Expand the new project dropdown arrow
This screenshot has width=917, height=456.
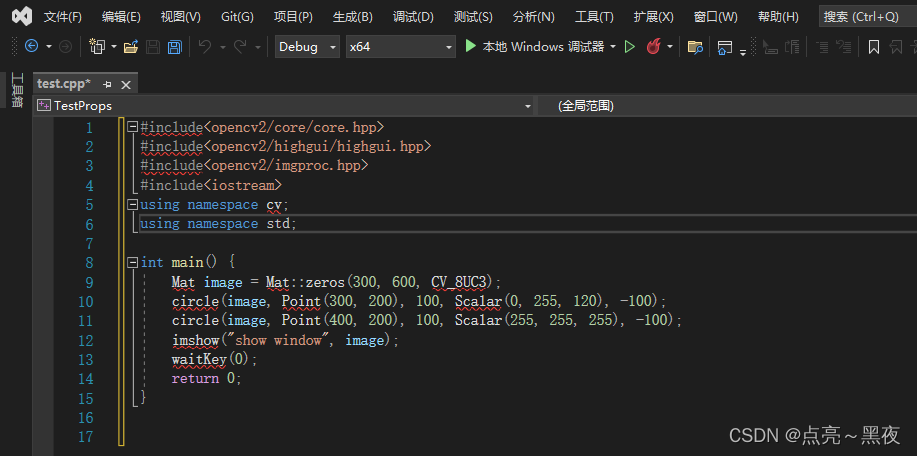pyautogui.click(x=113, y=47)
